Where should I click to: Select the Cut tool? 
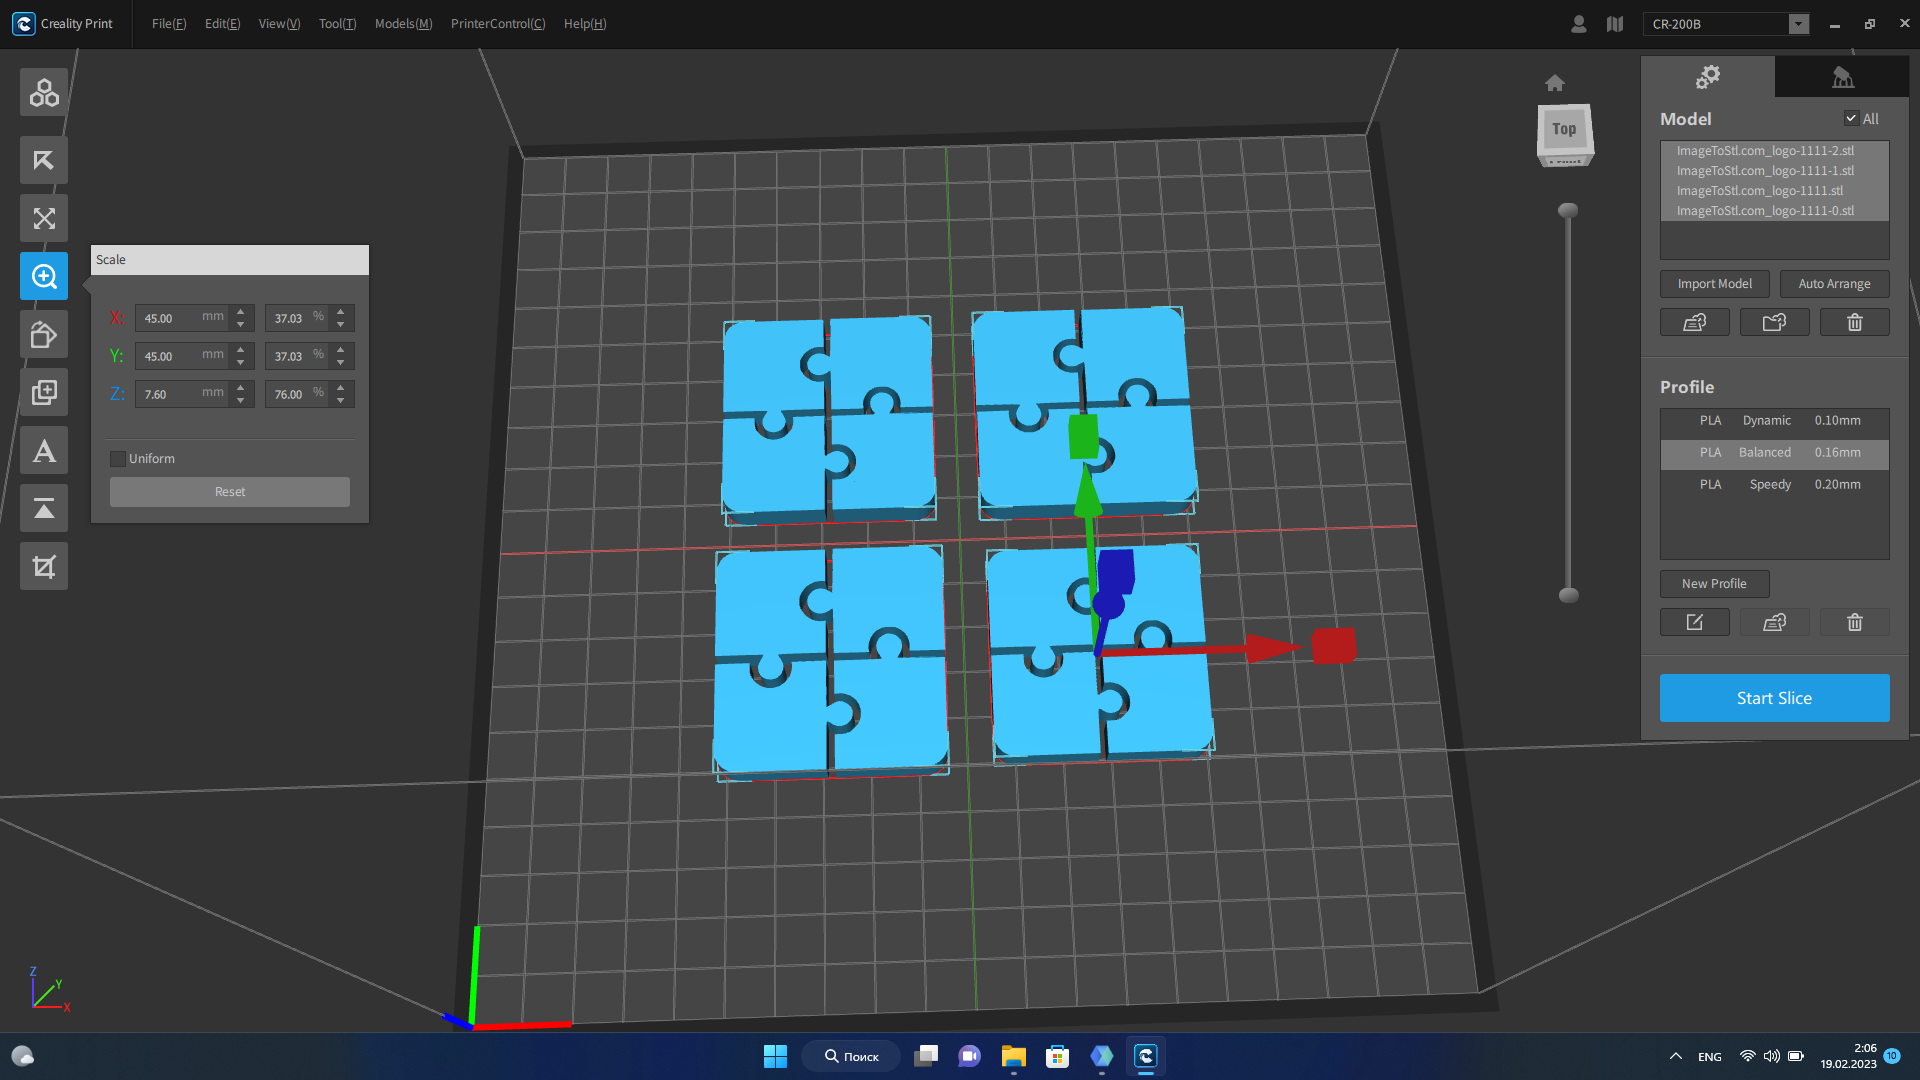(x=43, y=566)
